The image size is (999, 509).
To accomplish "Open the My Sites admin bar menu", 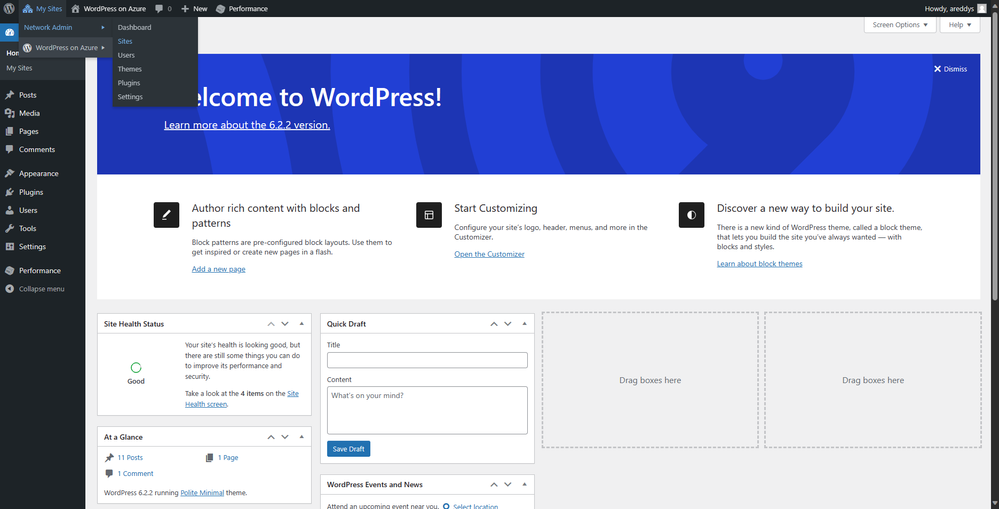I will (43, 8).
